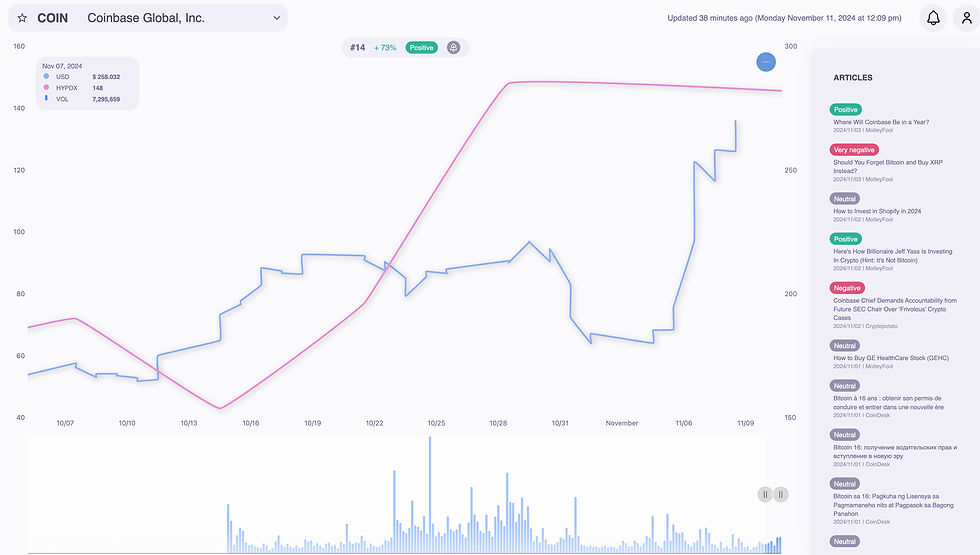The height and width of the screenshot is (555, 980).
Task: Click the 10/22 x-axis date label
Action: tap(374, 423)
